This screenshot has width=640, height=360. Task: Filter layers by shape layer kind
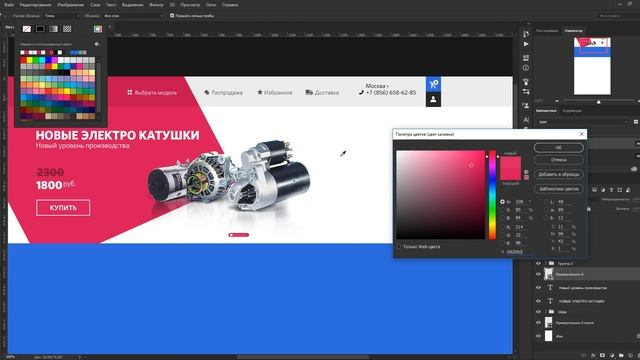click(620, 190)
